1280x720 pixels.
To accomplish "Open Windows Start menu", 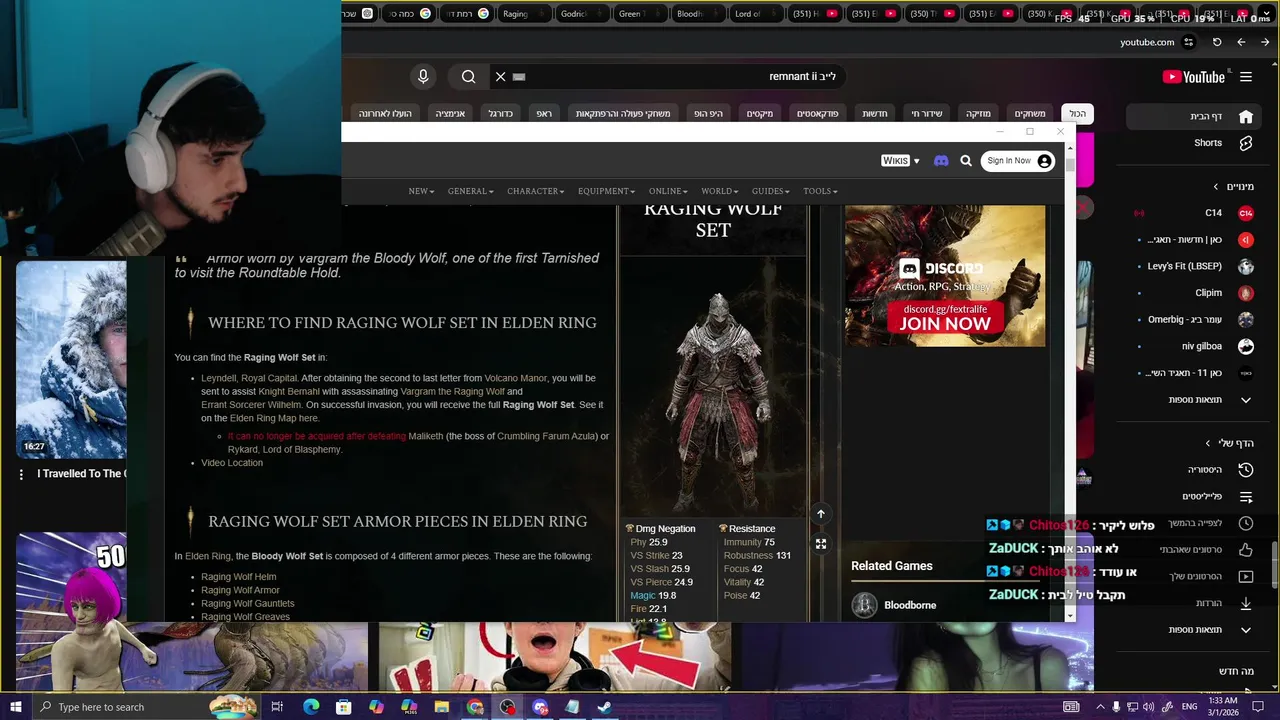I will (15, 707).
